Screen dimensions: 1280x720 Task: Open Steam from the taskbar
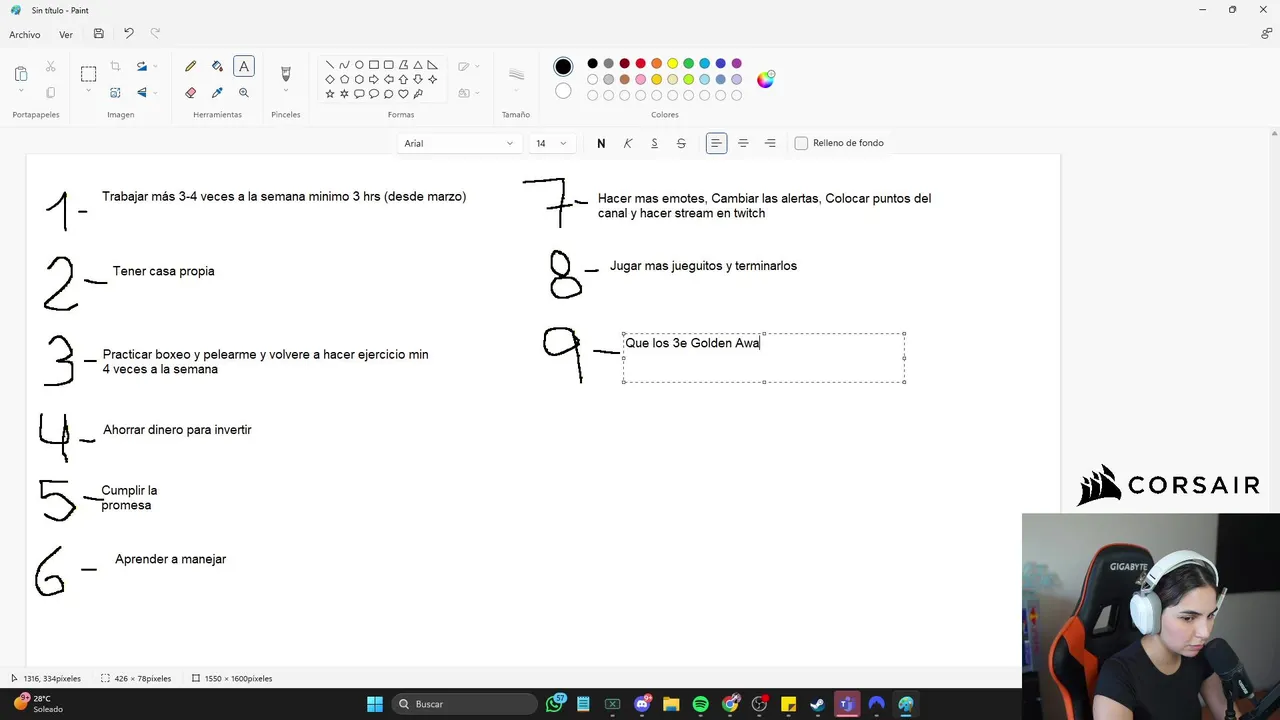pyautogui.click(x=817, y=704)
